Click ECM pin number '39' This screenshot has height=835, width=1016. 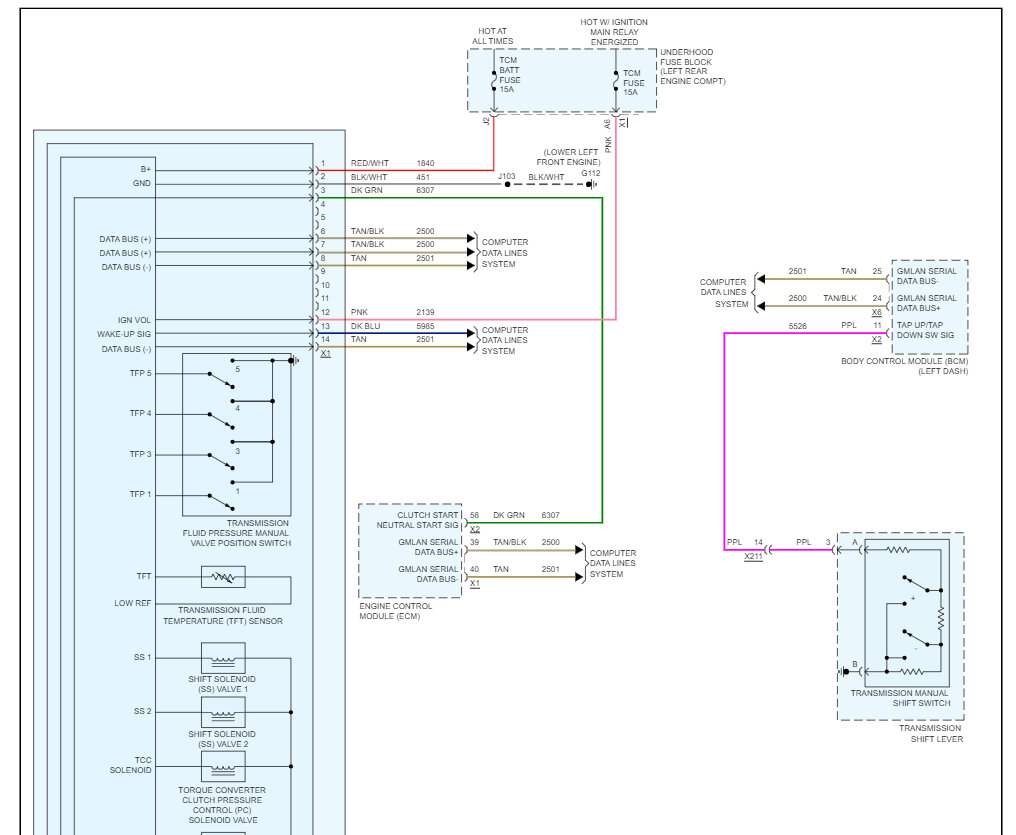[x=474, y=542]
